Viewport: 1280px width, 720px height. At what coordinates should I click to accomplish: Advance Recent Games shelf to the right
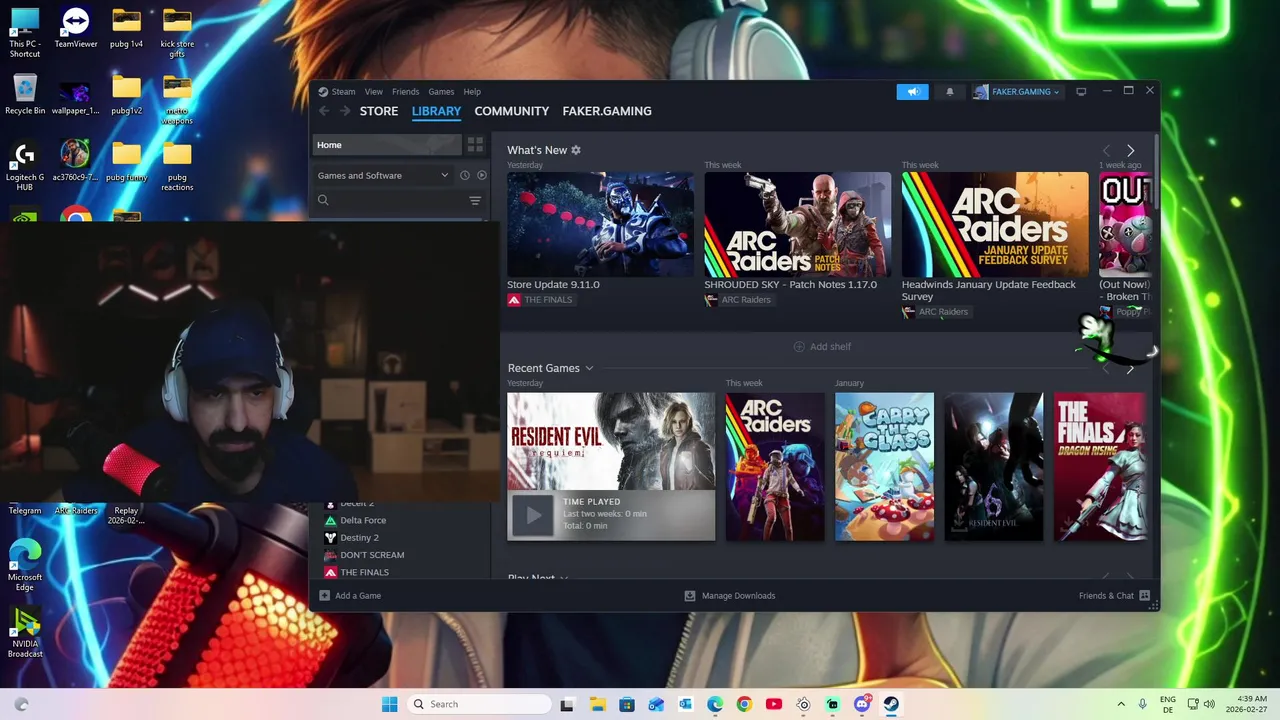pos(1130,369)
